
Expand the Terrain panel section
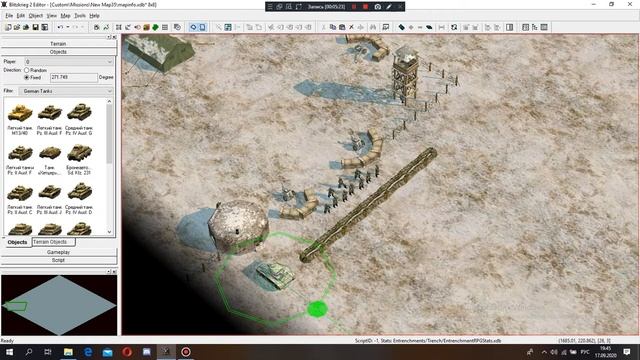coord(58,43)
